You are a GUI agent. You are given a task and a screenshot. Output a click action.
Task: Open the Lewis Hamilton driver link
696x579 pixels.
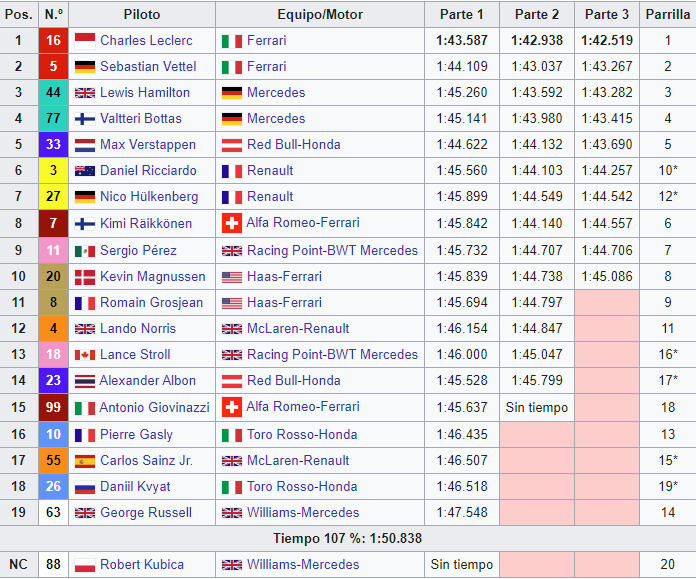145,92
